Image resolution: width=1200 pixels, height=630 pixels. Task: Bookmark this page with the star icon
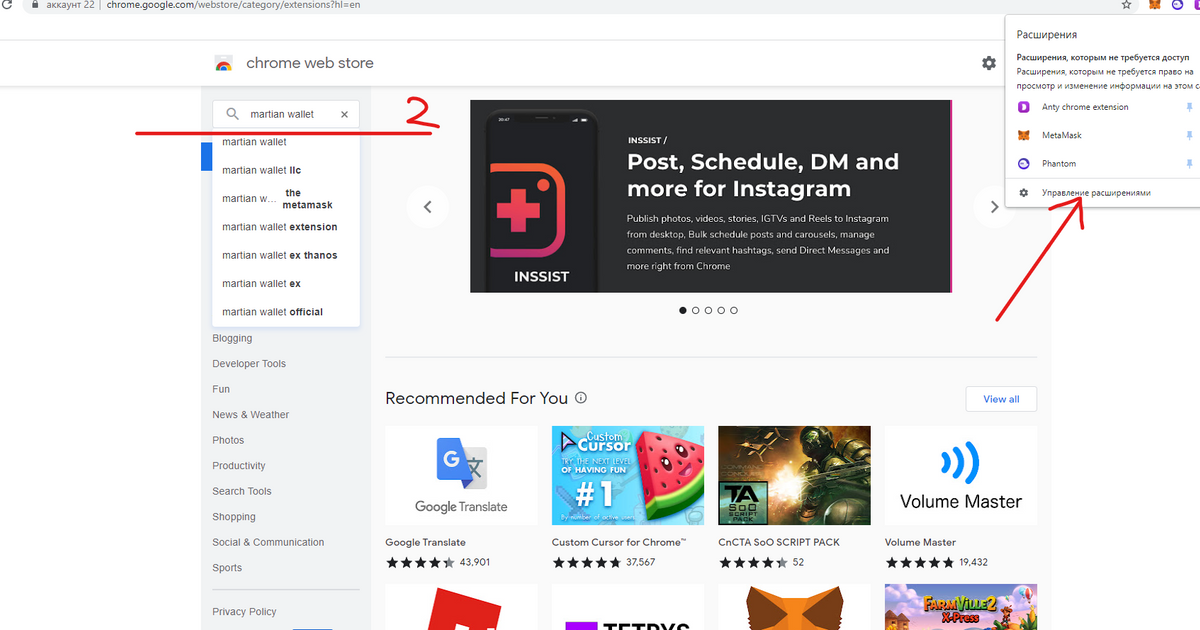tap(1126, 5)
